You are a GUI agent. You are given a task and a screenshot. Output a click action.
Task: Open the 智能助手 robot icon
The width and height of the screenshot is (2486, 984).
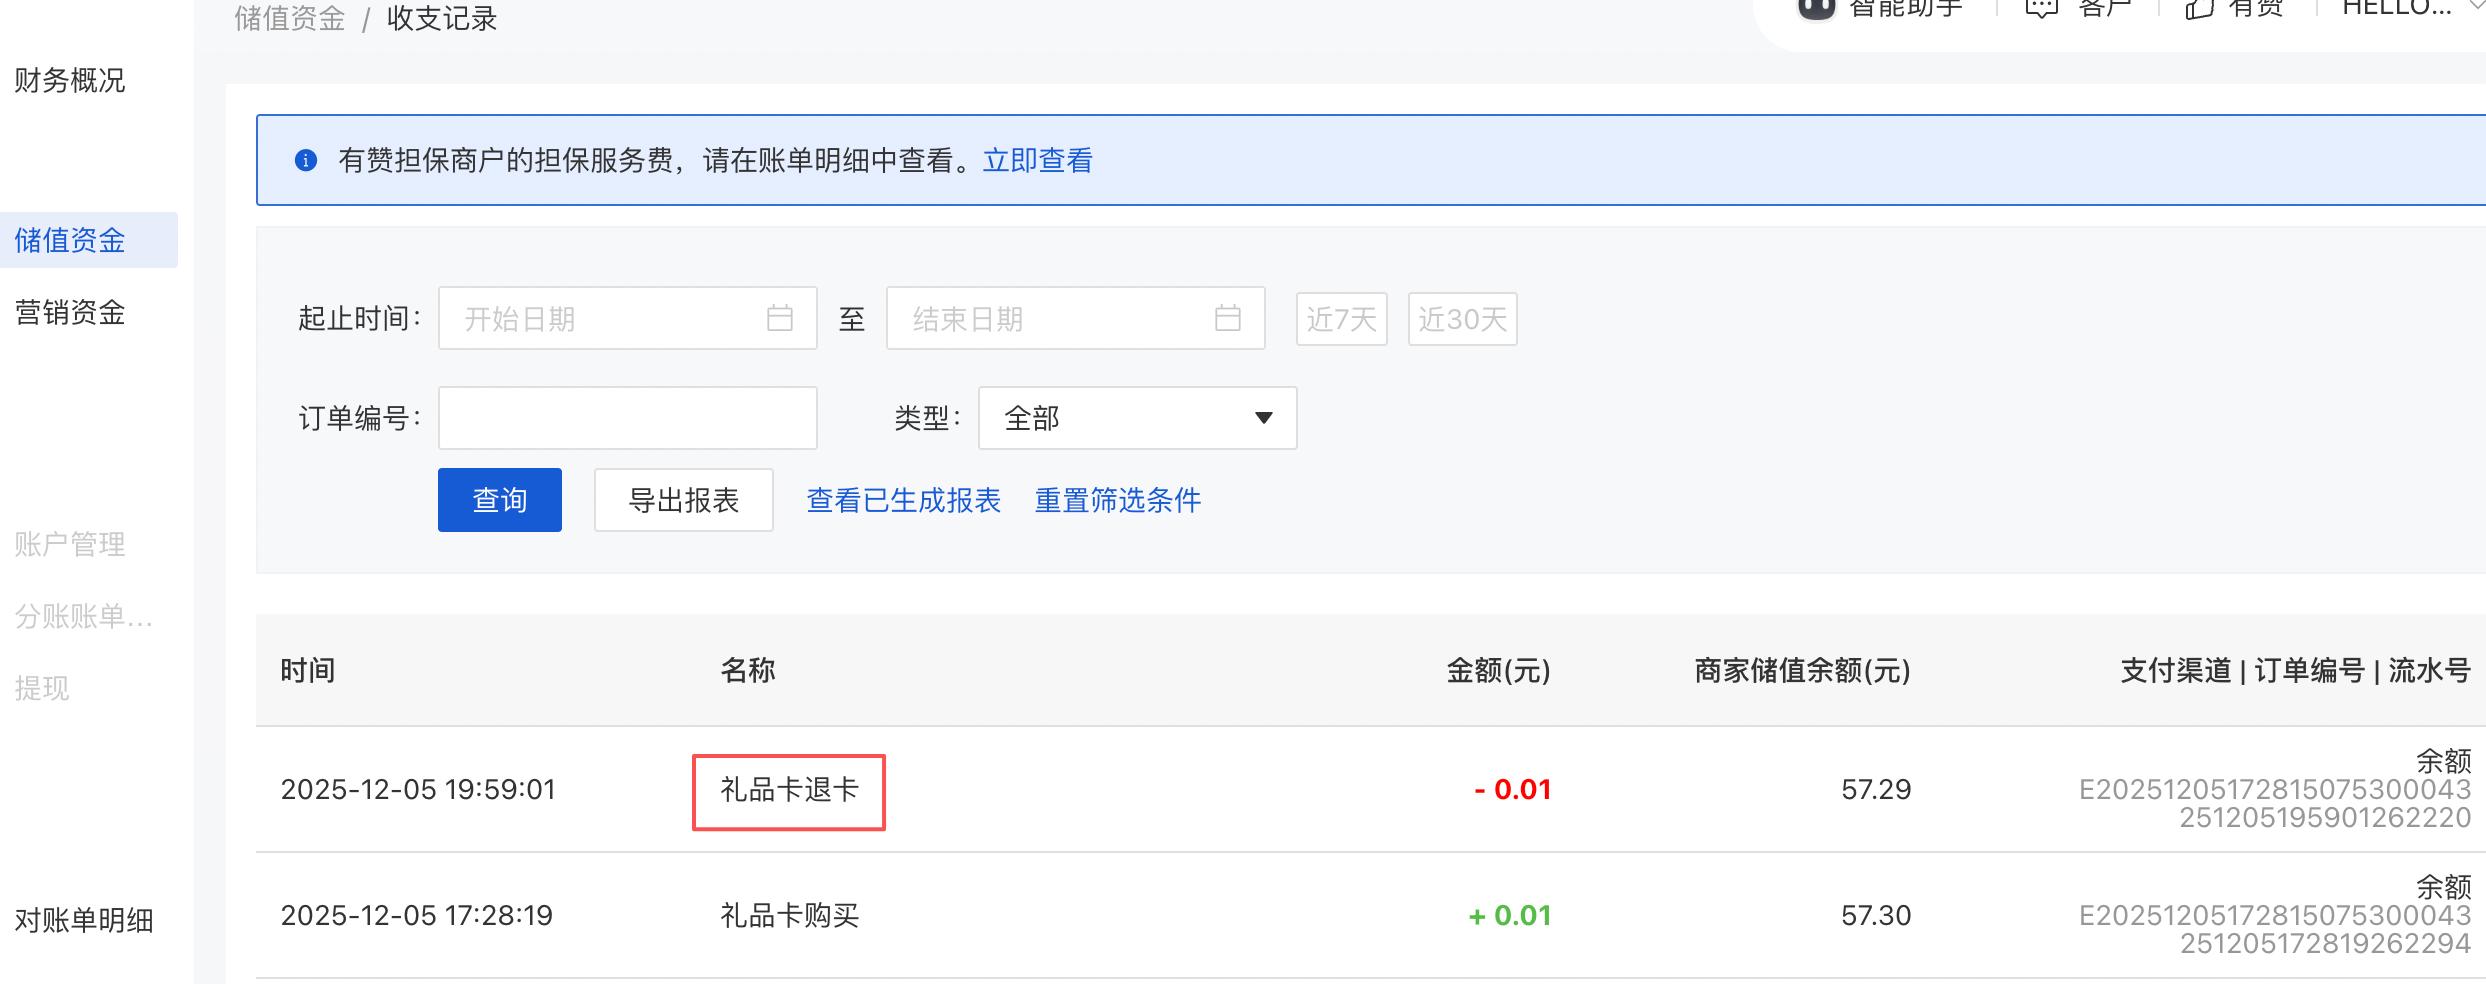pos(1816,8)
